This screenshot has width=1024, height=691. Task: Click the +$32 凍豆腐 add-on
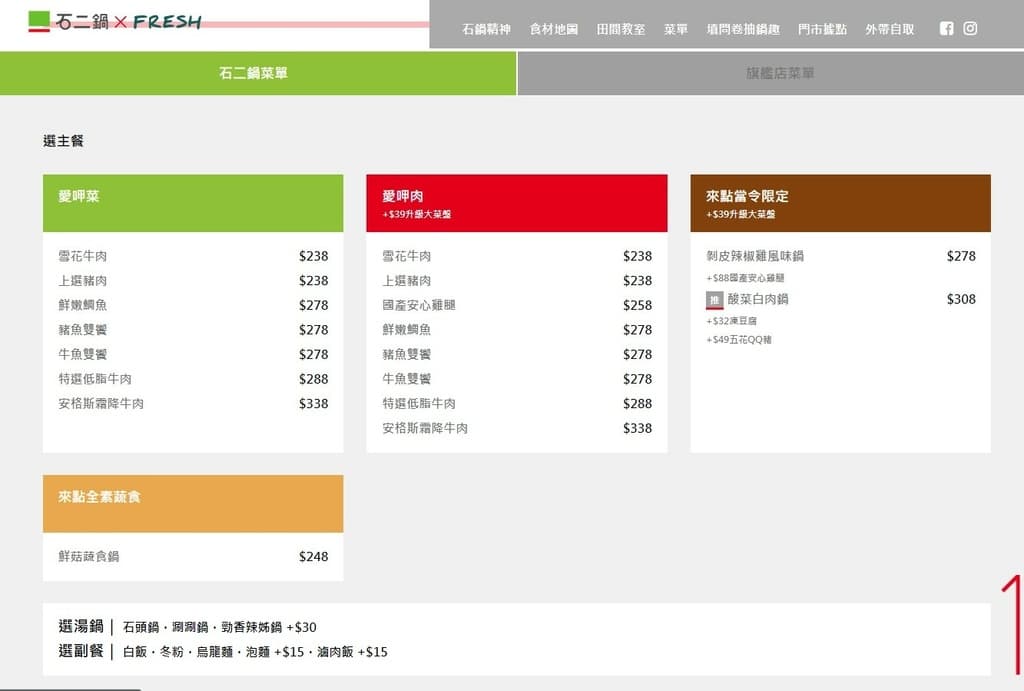[731, 321]
